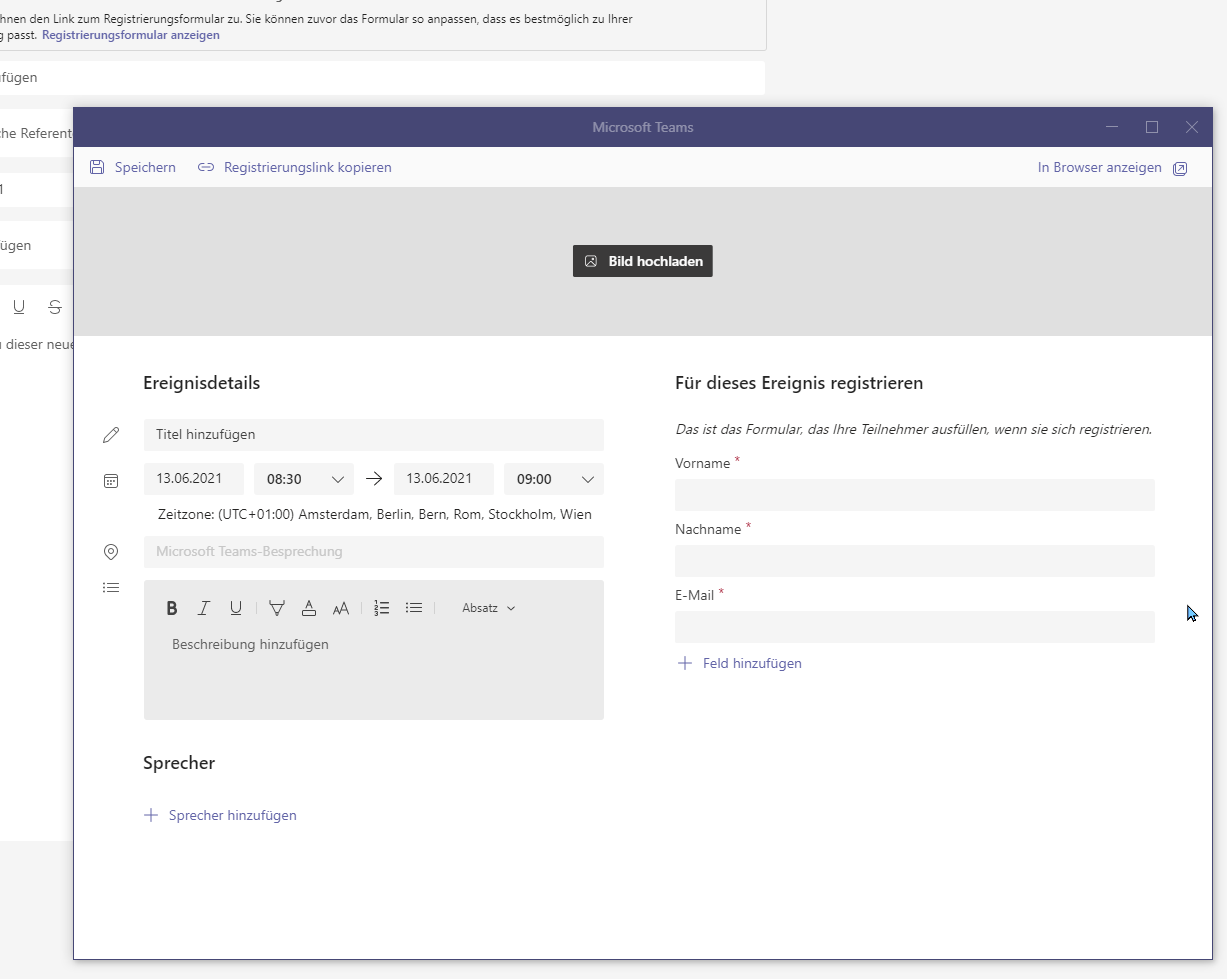Click the location pin icon

[111, 552]
